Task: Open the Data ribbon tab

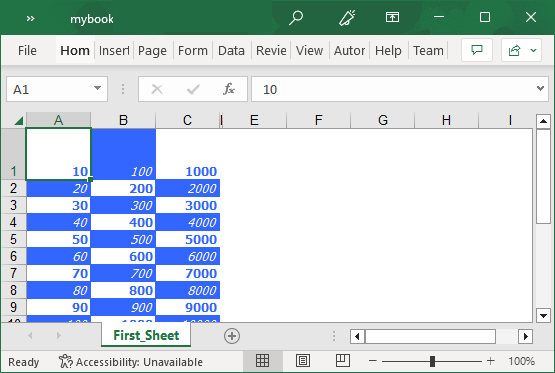Action: click(231, 51)
